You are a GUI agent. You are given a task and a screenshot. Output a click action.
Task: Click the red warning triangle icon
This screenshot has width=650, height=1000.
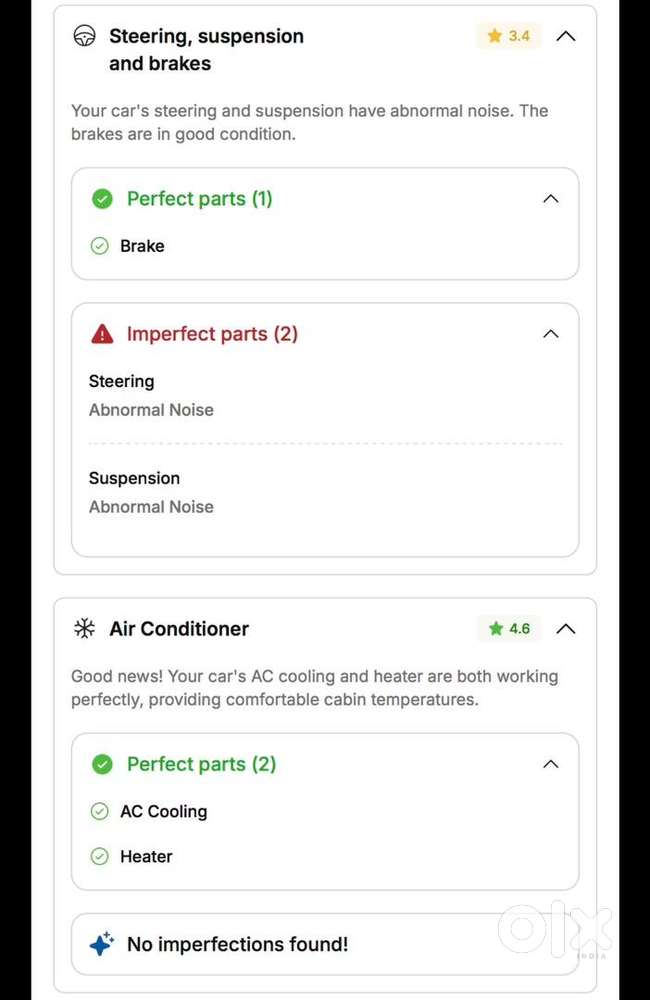coord(102,334)
